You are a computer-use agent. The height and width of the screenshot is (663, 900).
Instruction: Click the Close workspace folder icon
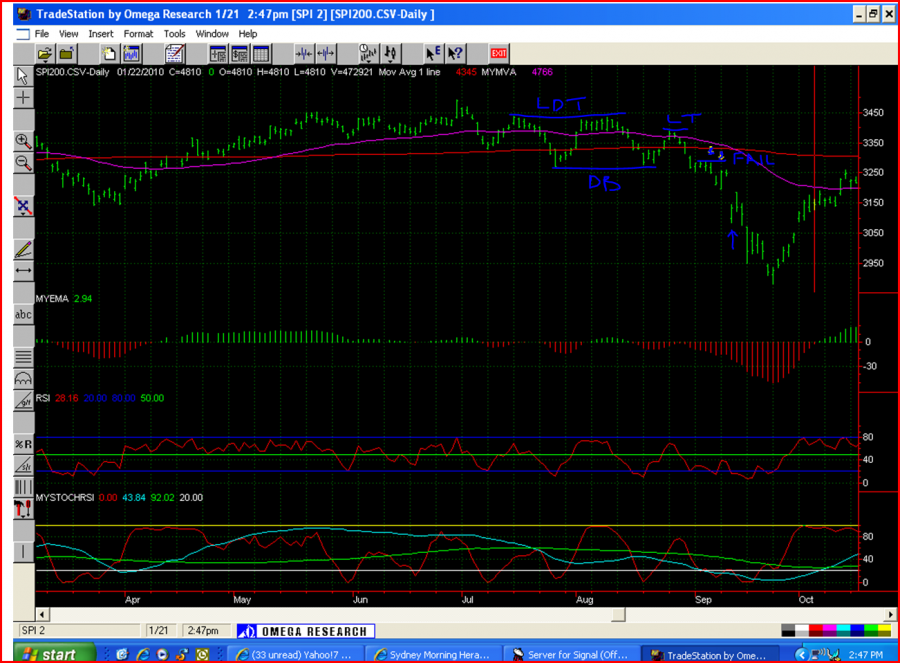click(x=67, y=54)
